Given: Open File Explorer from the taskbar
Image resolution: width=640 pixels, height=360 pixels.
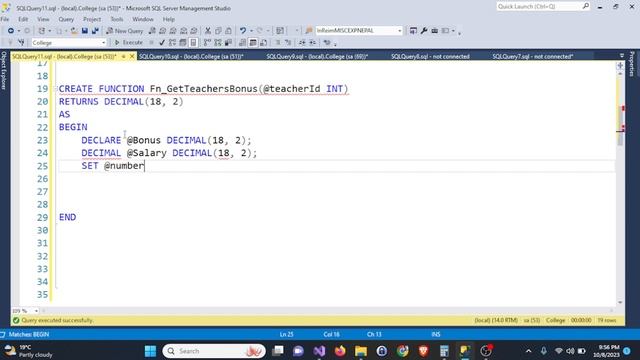Looking at the screenshot, I should 361,351.
